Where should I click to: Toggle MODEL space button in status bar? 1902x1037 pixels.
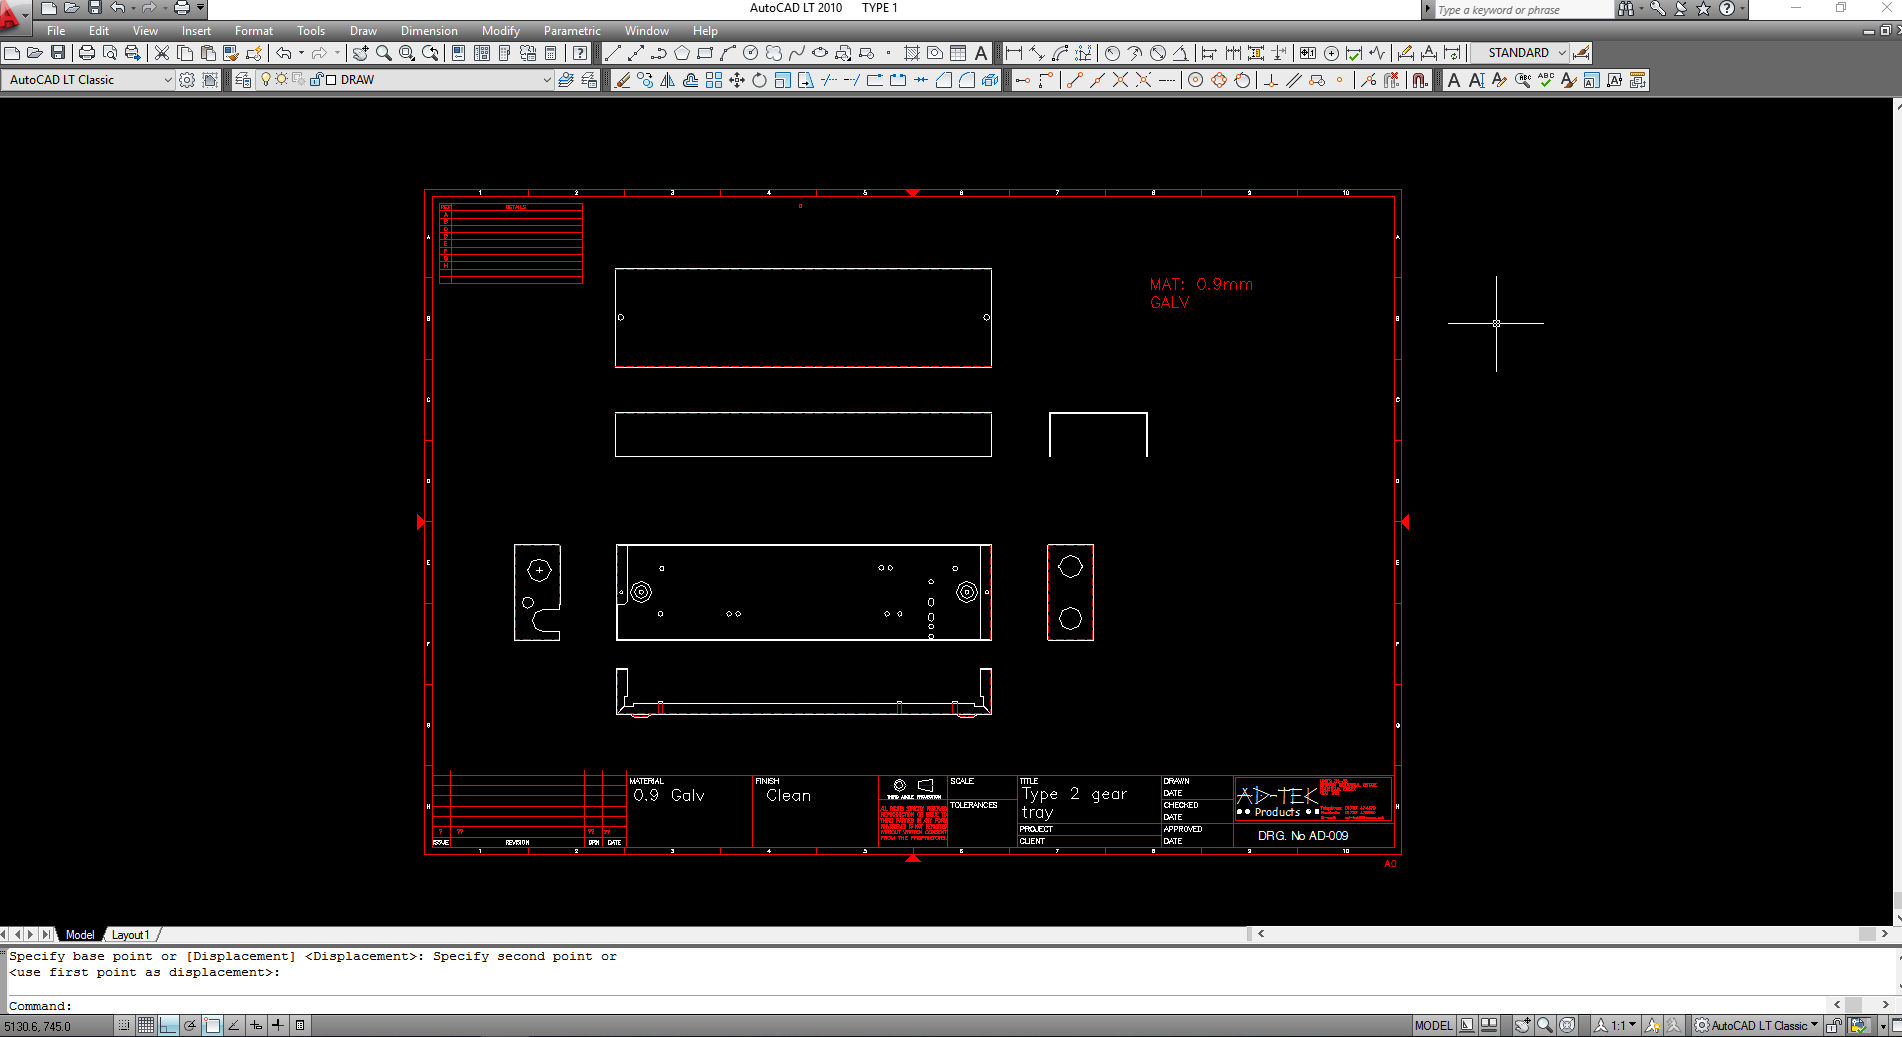tap(1433, 1025)
